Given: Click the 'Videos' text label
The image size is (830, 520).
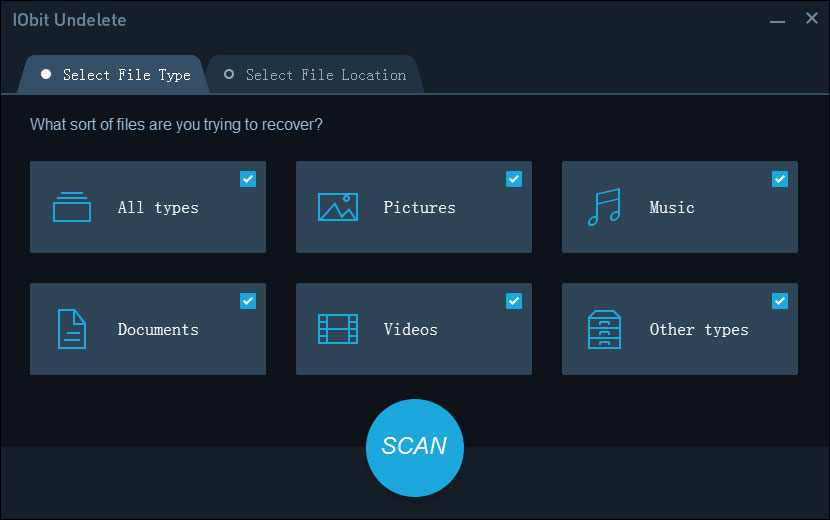Looking at the screenshot, I should point(410,329).
